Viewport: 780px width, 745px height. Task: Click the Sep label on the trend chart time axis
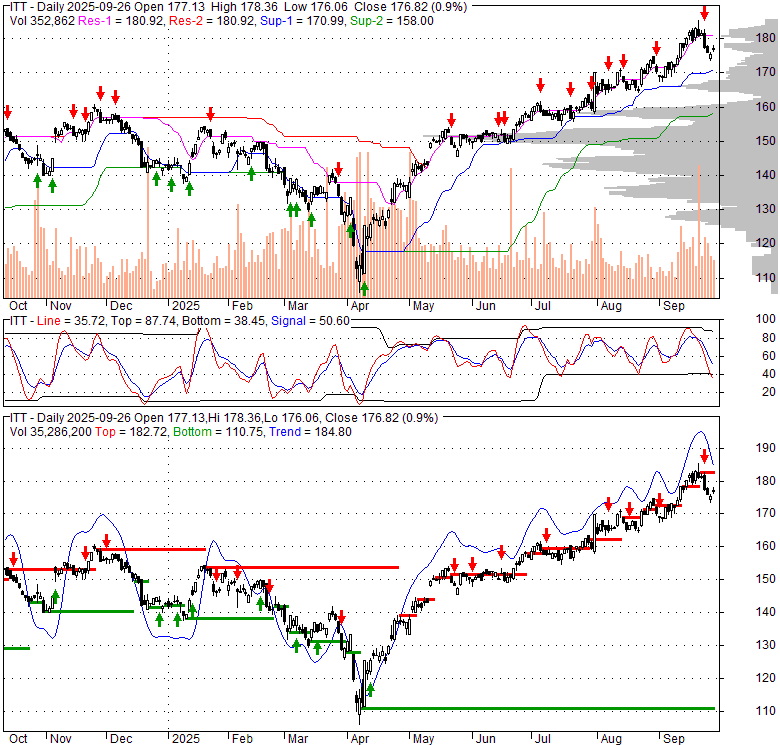pyautogui.click(x=674, y=739)
